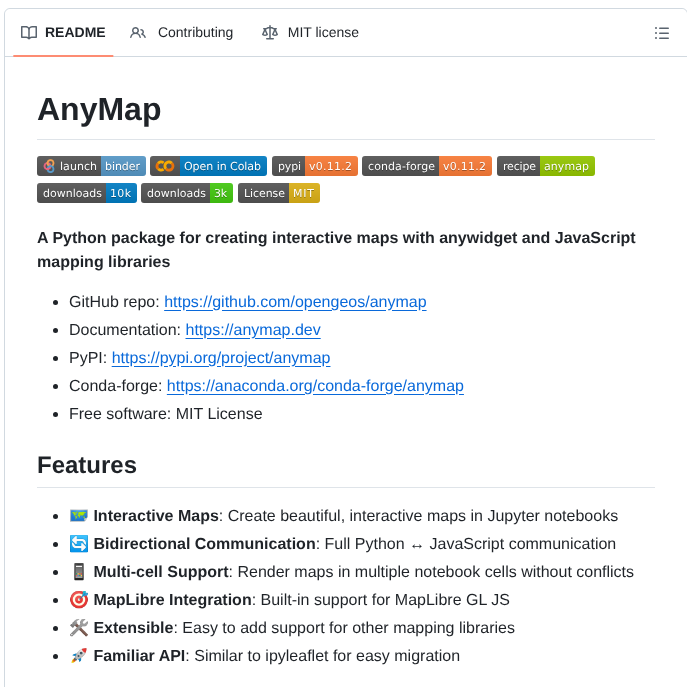The height and width of the screenshot is (687, 687).
Task: Click the 'Extensible' bold text
Action: (134, 628)
